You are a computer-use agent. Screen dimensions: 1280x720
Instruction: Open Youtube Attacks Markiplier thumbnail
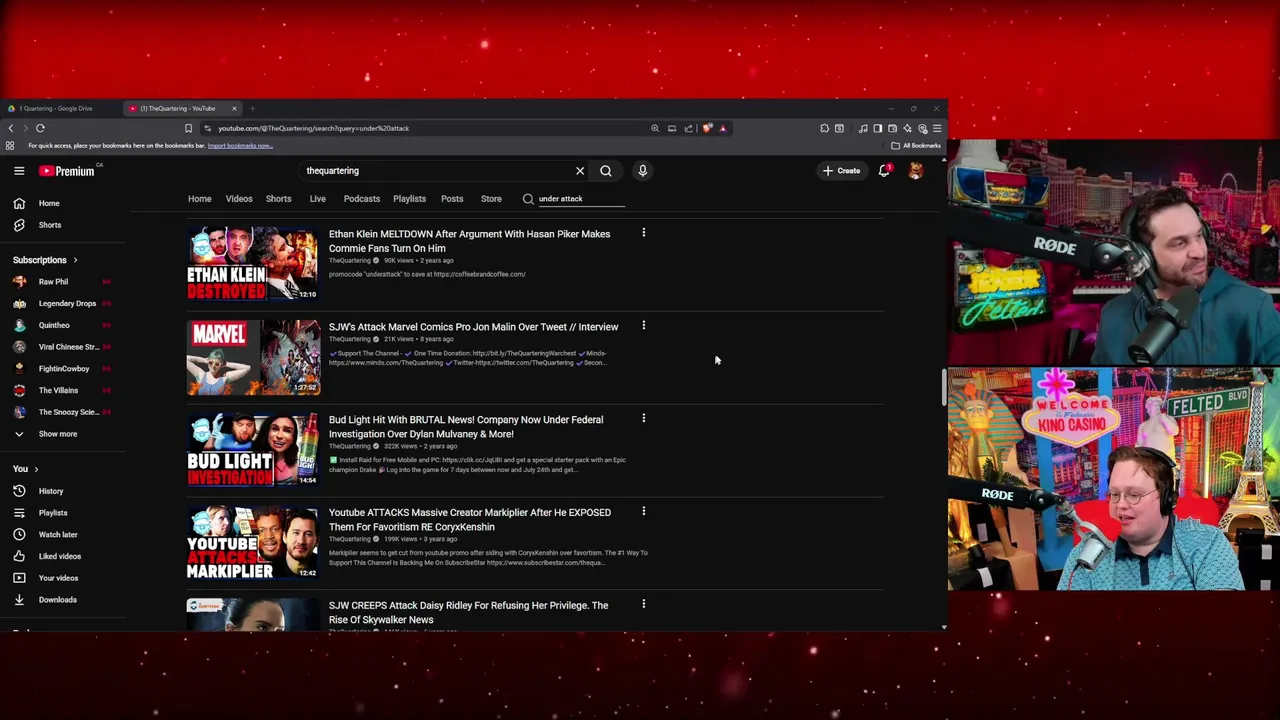[253, 543]
